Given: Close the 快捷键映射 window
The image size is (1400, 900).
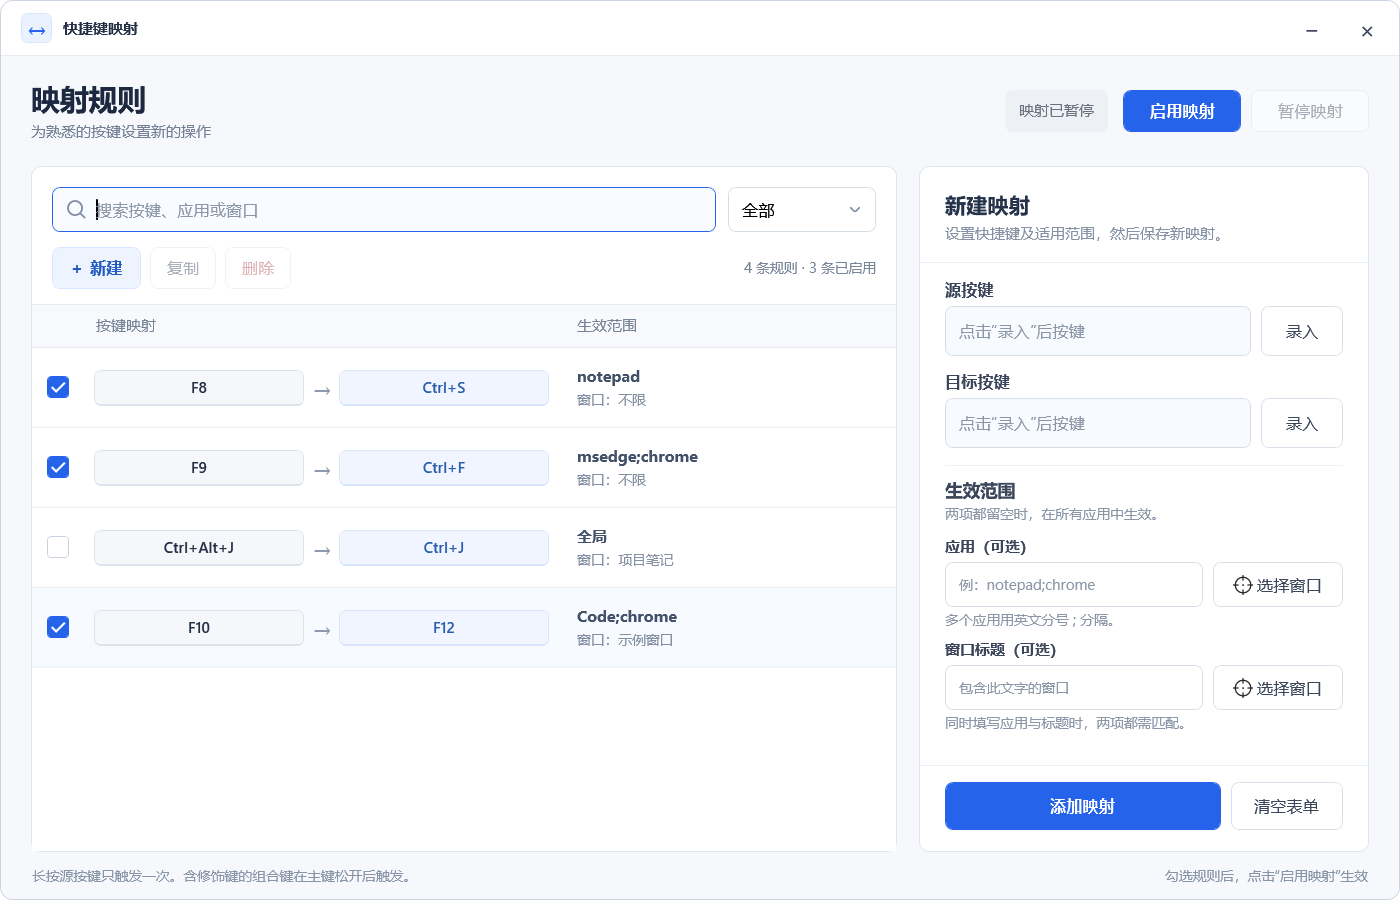Looking at the screenshot, I should pyautogui.click(x=1367, y=30).
